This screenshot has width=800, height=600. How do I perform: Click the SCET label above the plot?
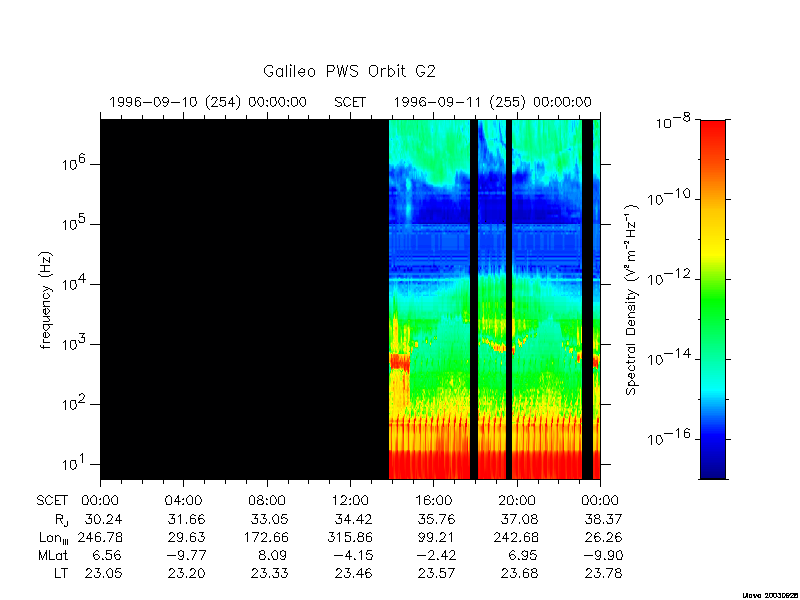tap(350, 102)
